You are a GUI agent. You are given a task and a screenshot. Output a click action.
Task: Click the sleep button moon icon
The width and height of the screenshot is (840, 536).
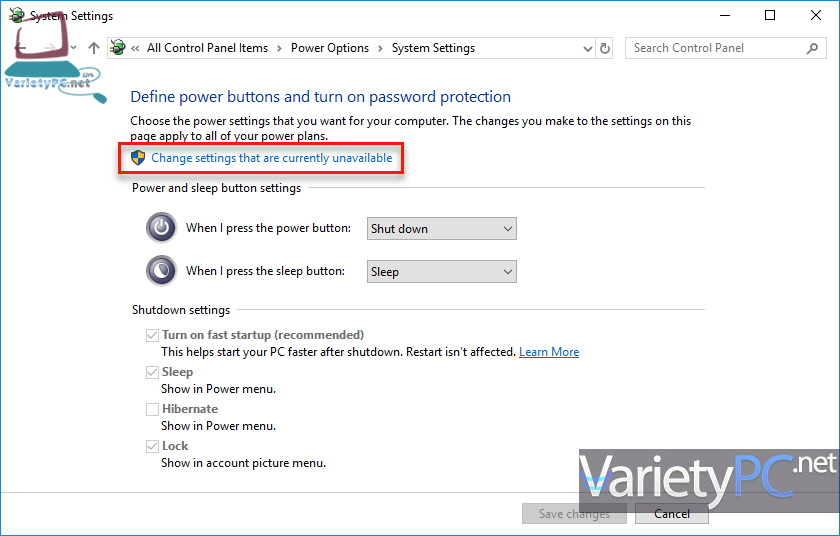[161, 271]
